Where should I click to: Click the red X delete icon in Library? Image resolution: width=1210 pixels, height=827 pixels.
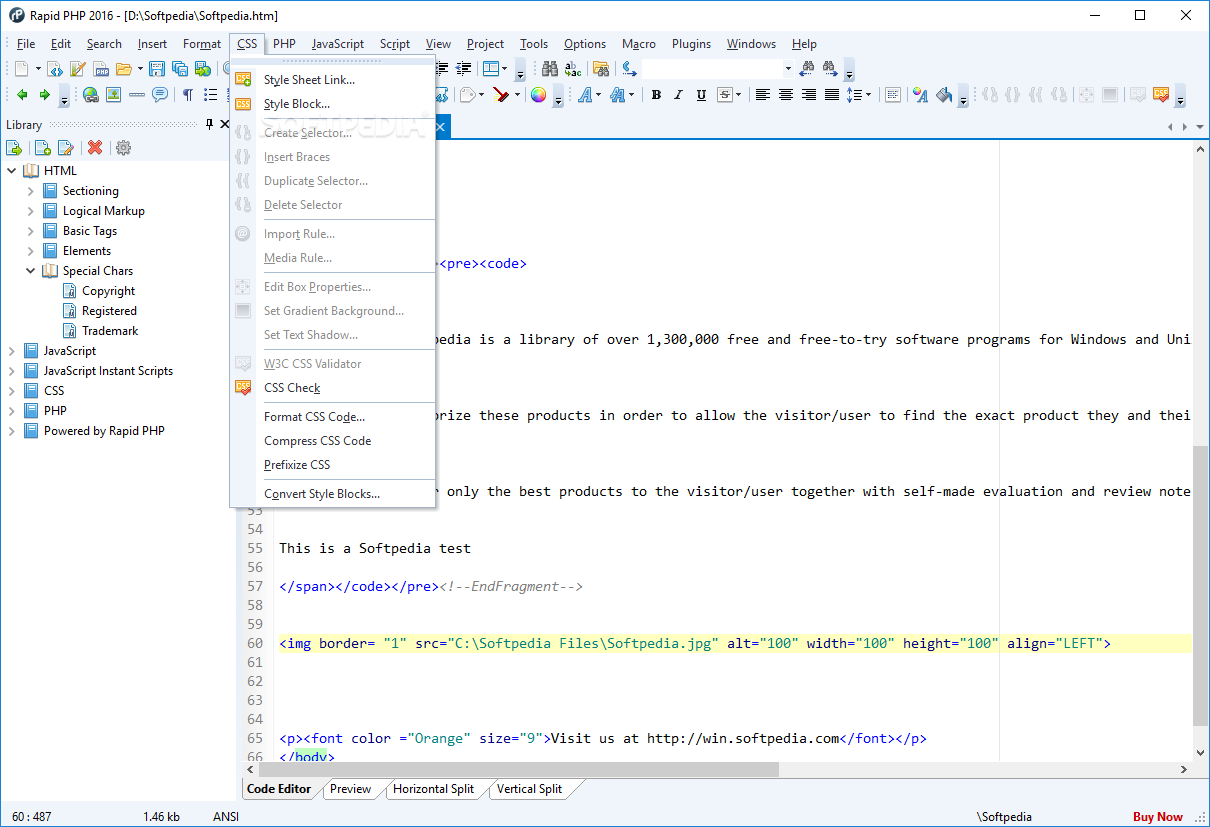pyautogui.click(x=95, y=148)
